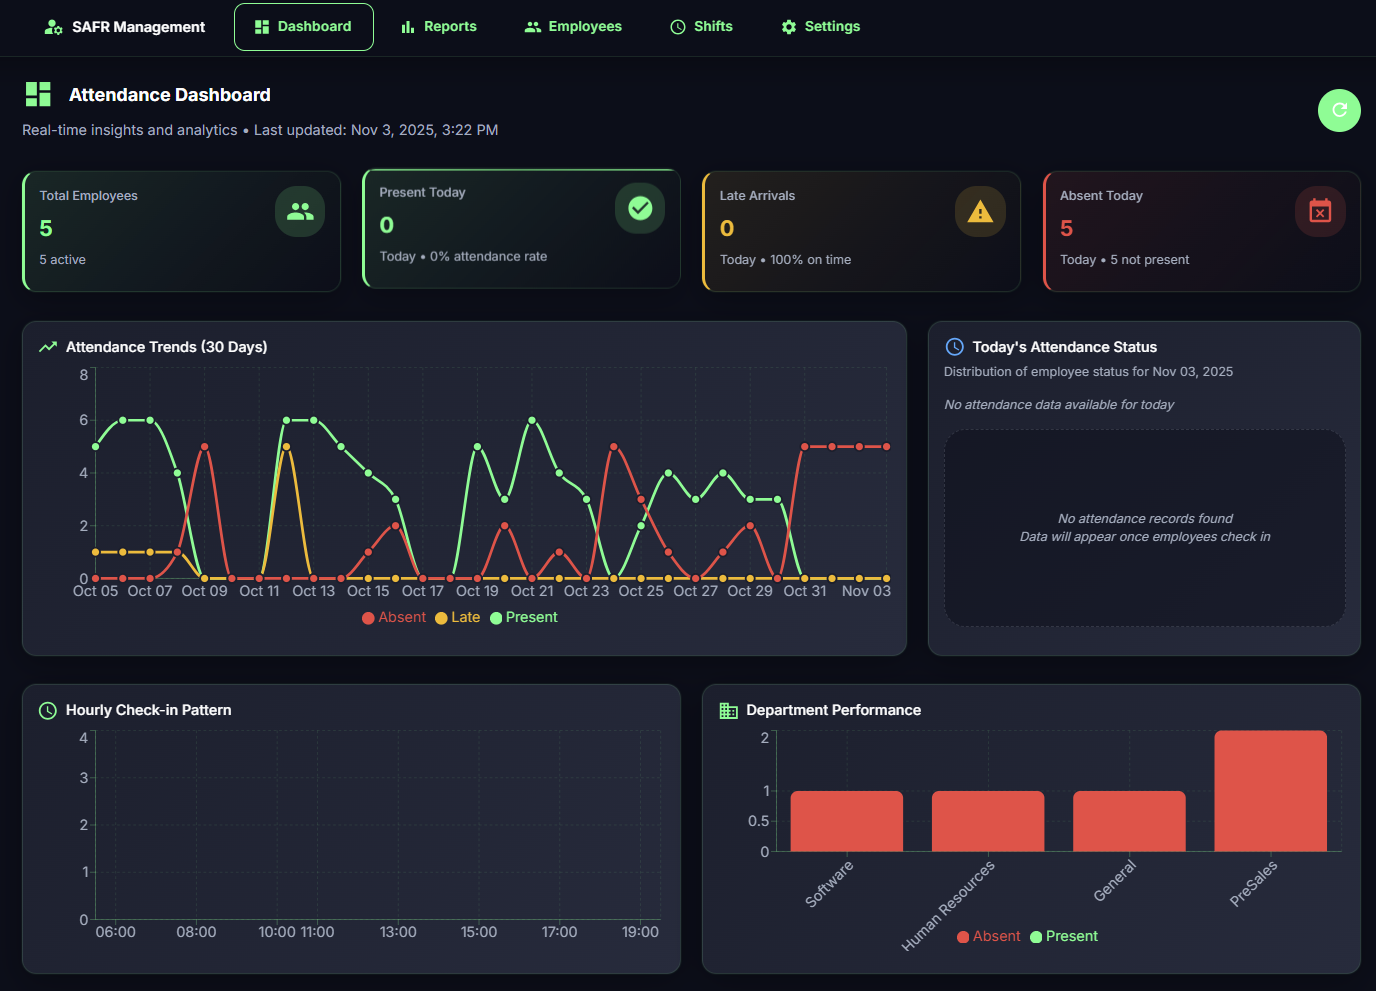The image size is (1376, 991).
Task: Toggle Absent series in Attendance Trends legend
Action: (x=394, y=617)
